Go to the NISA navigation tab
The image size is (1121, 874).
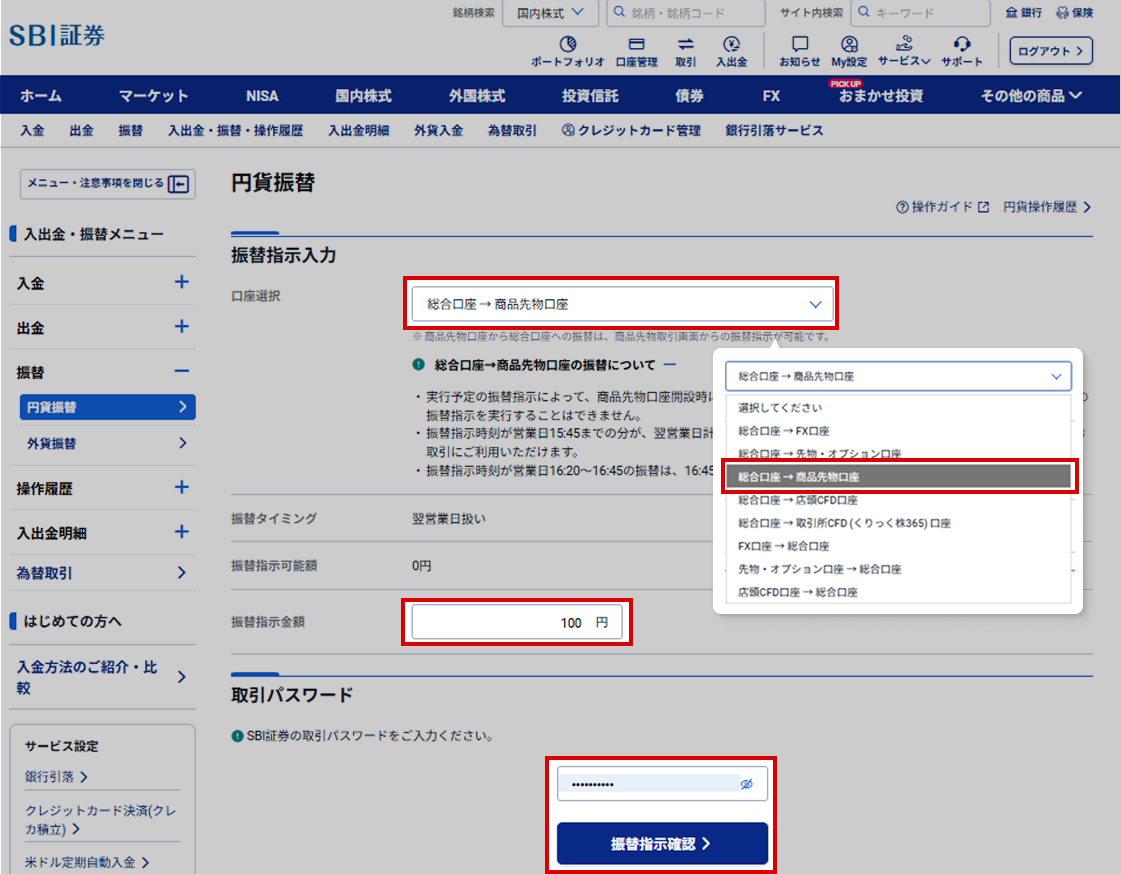pos(262,96)
